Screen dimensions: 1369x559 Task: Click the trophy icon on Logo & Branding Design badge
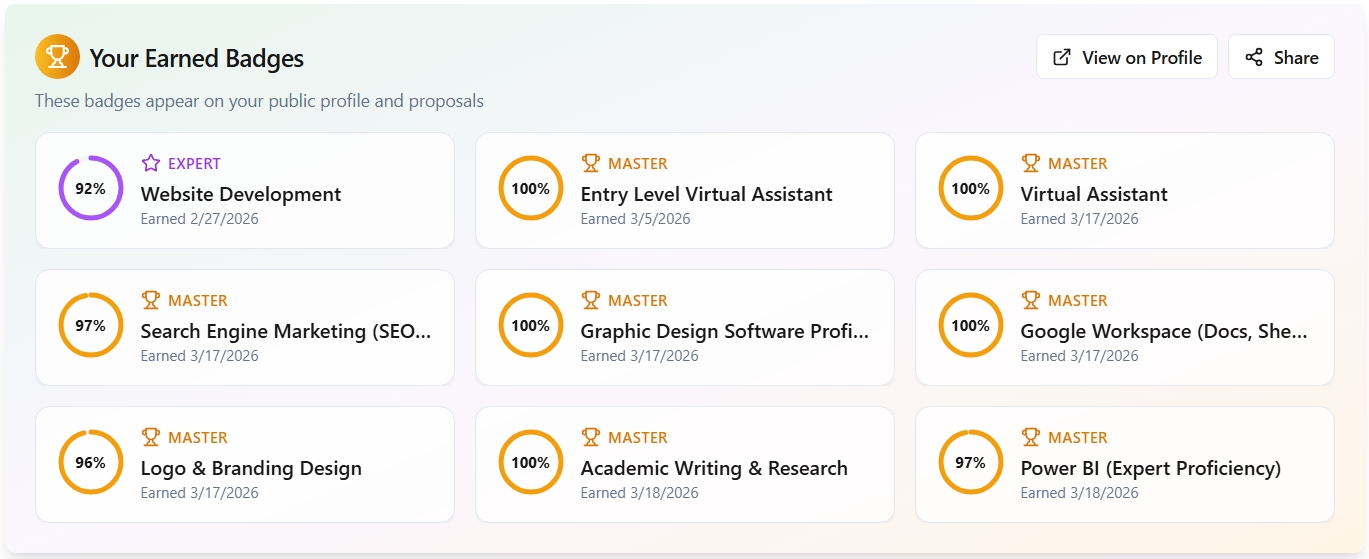coord(150,437)
